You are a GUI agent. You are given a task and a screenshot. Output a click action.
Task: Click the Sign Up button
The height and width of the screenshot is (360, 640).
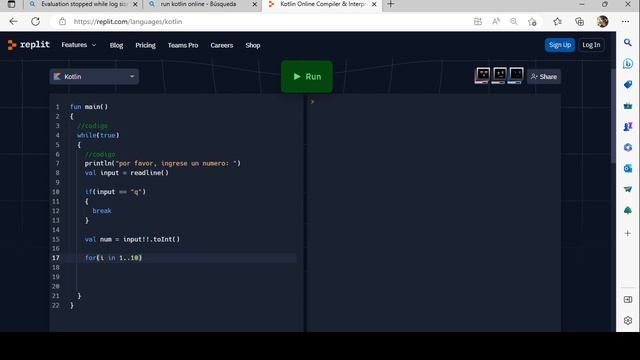click(560, 45)
